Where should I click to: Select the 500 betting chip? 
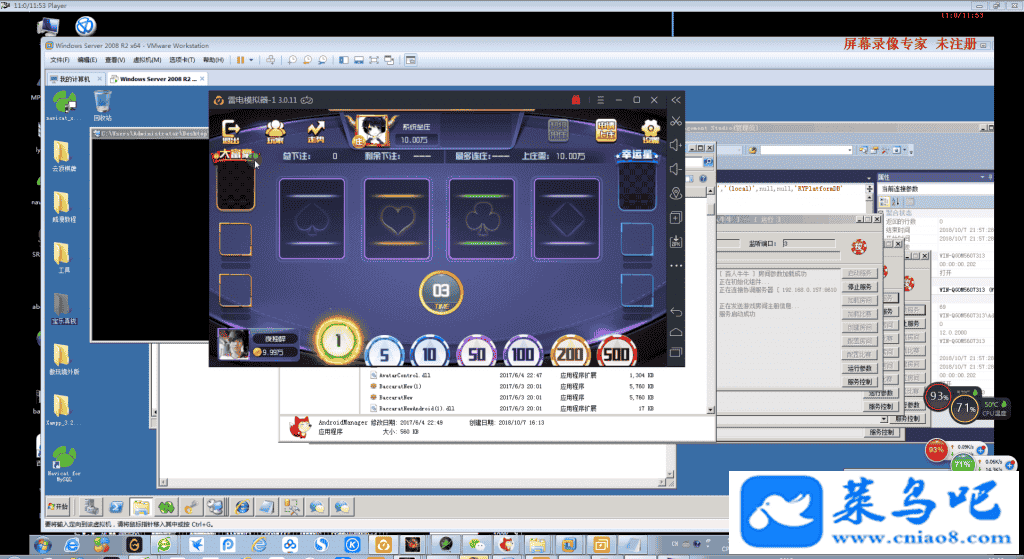click(617, 354)
